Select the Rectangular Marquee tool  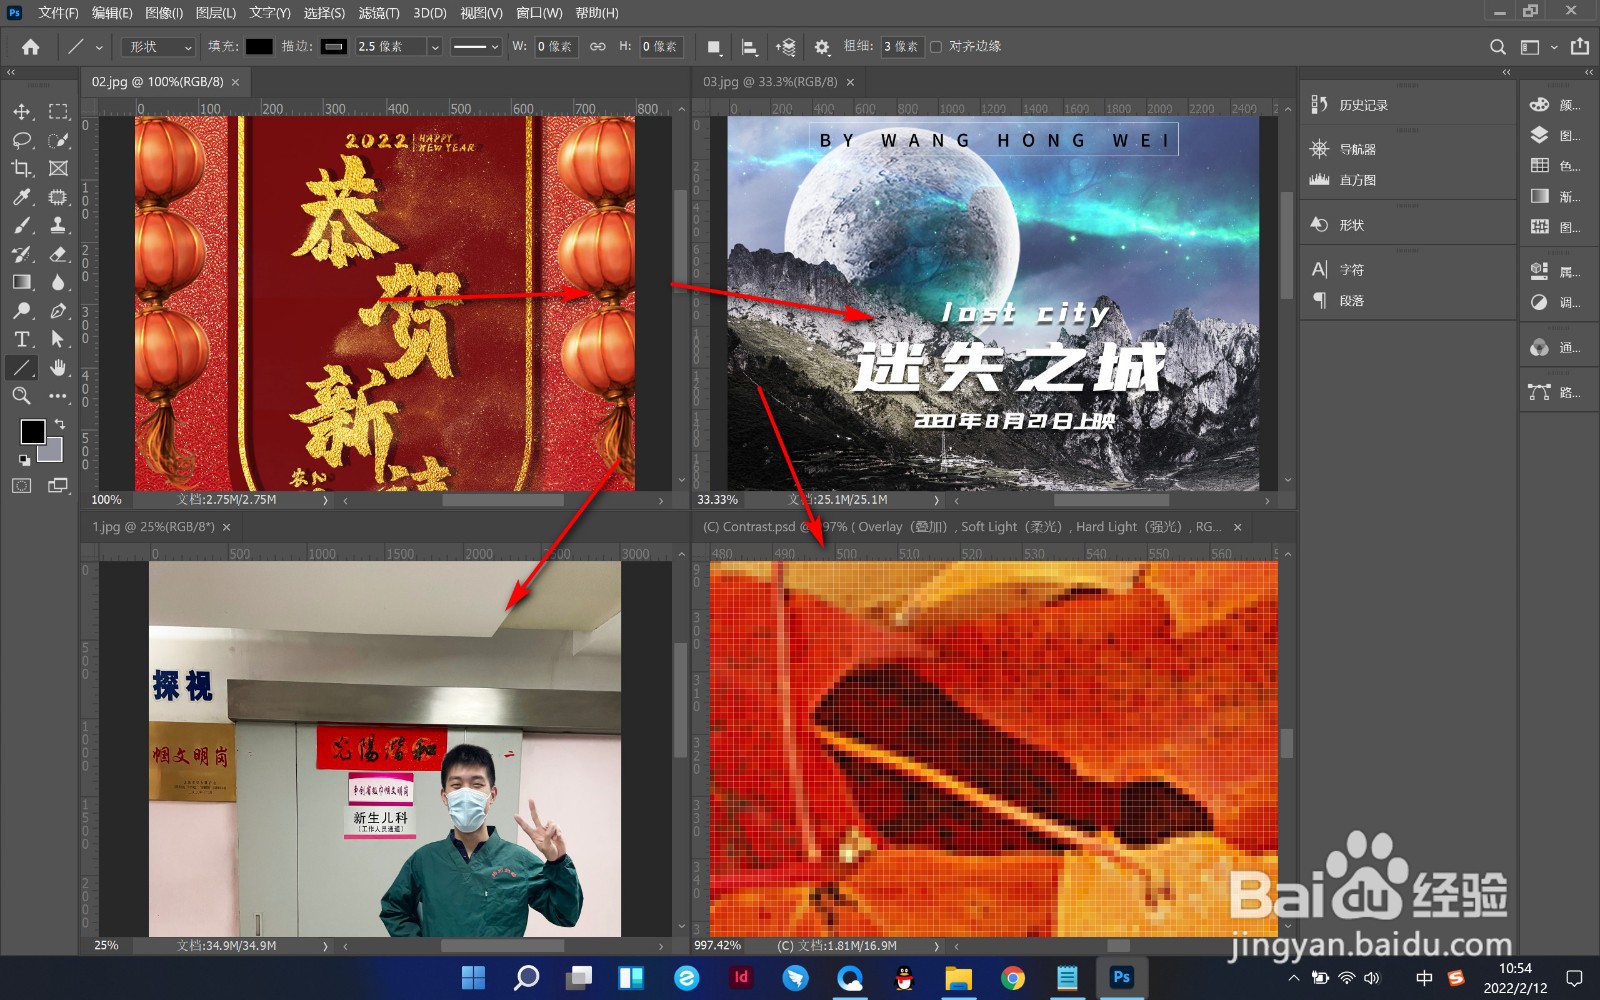click(x=59, y=112)
